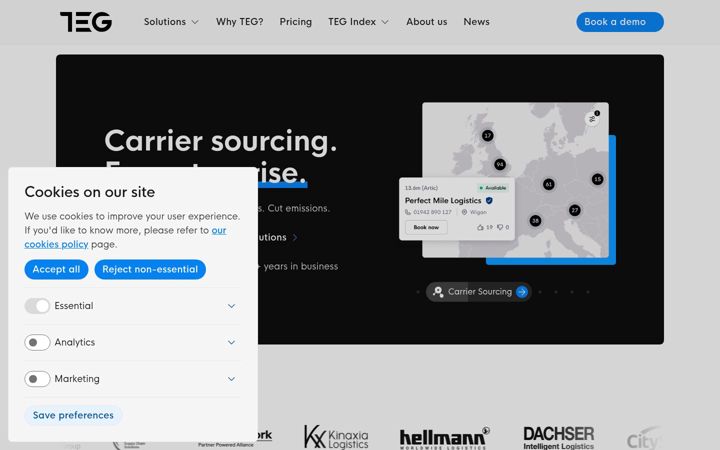This screenshot has height=450, width=720.
Task: Select the map cluster marker 27
Action: point(574,210)
